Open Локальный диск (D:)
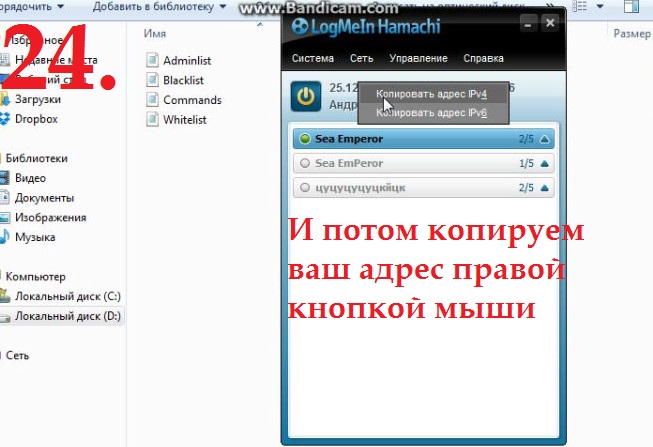 [68, 316]
